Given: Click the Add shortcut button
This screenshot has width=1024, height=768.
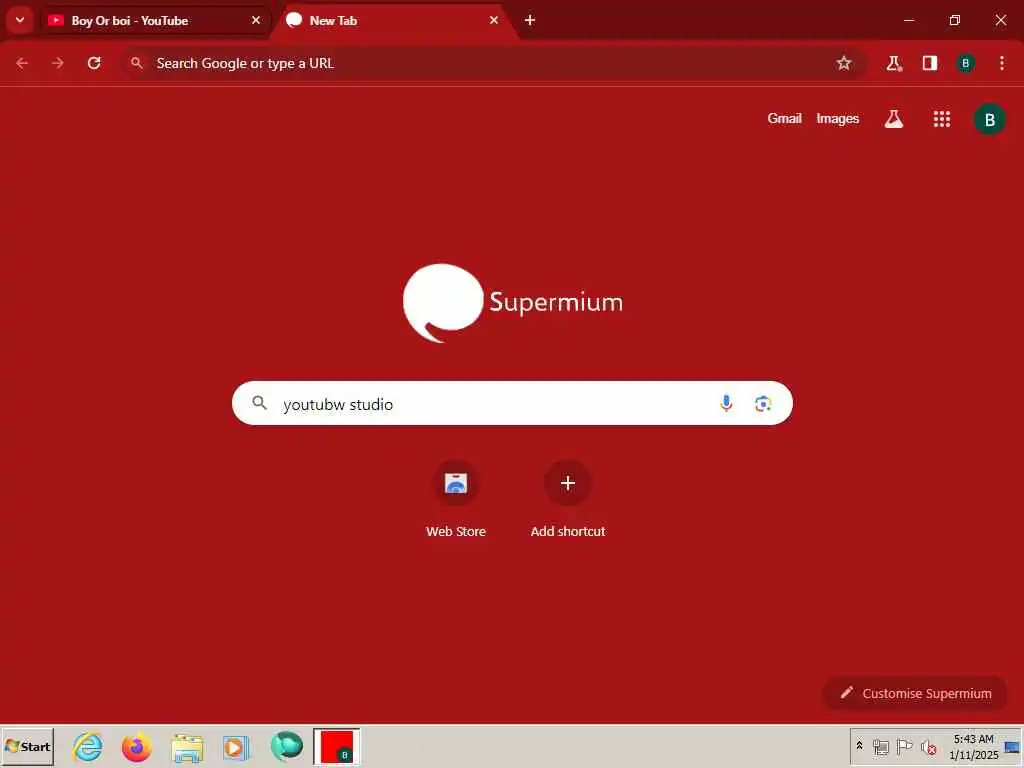Looking at the screenshot, I should click(x=568, y=500).
